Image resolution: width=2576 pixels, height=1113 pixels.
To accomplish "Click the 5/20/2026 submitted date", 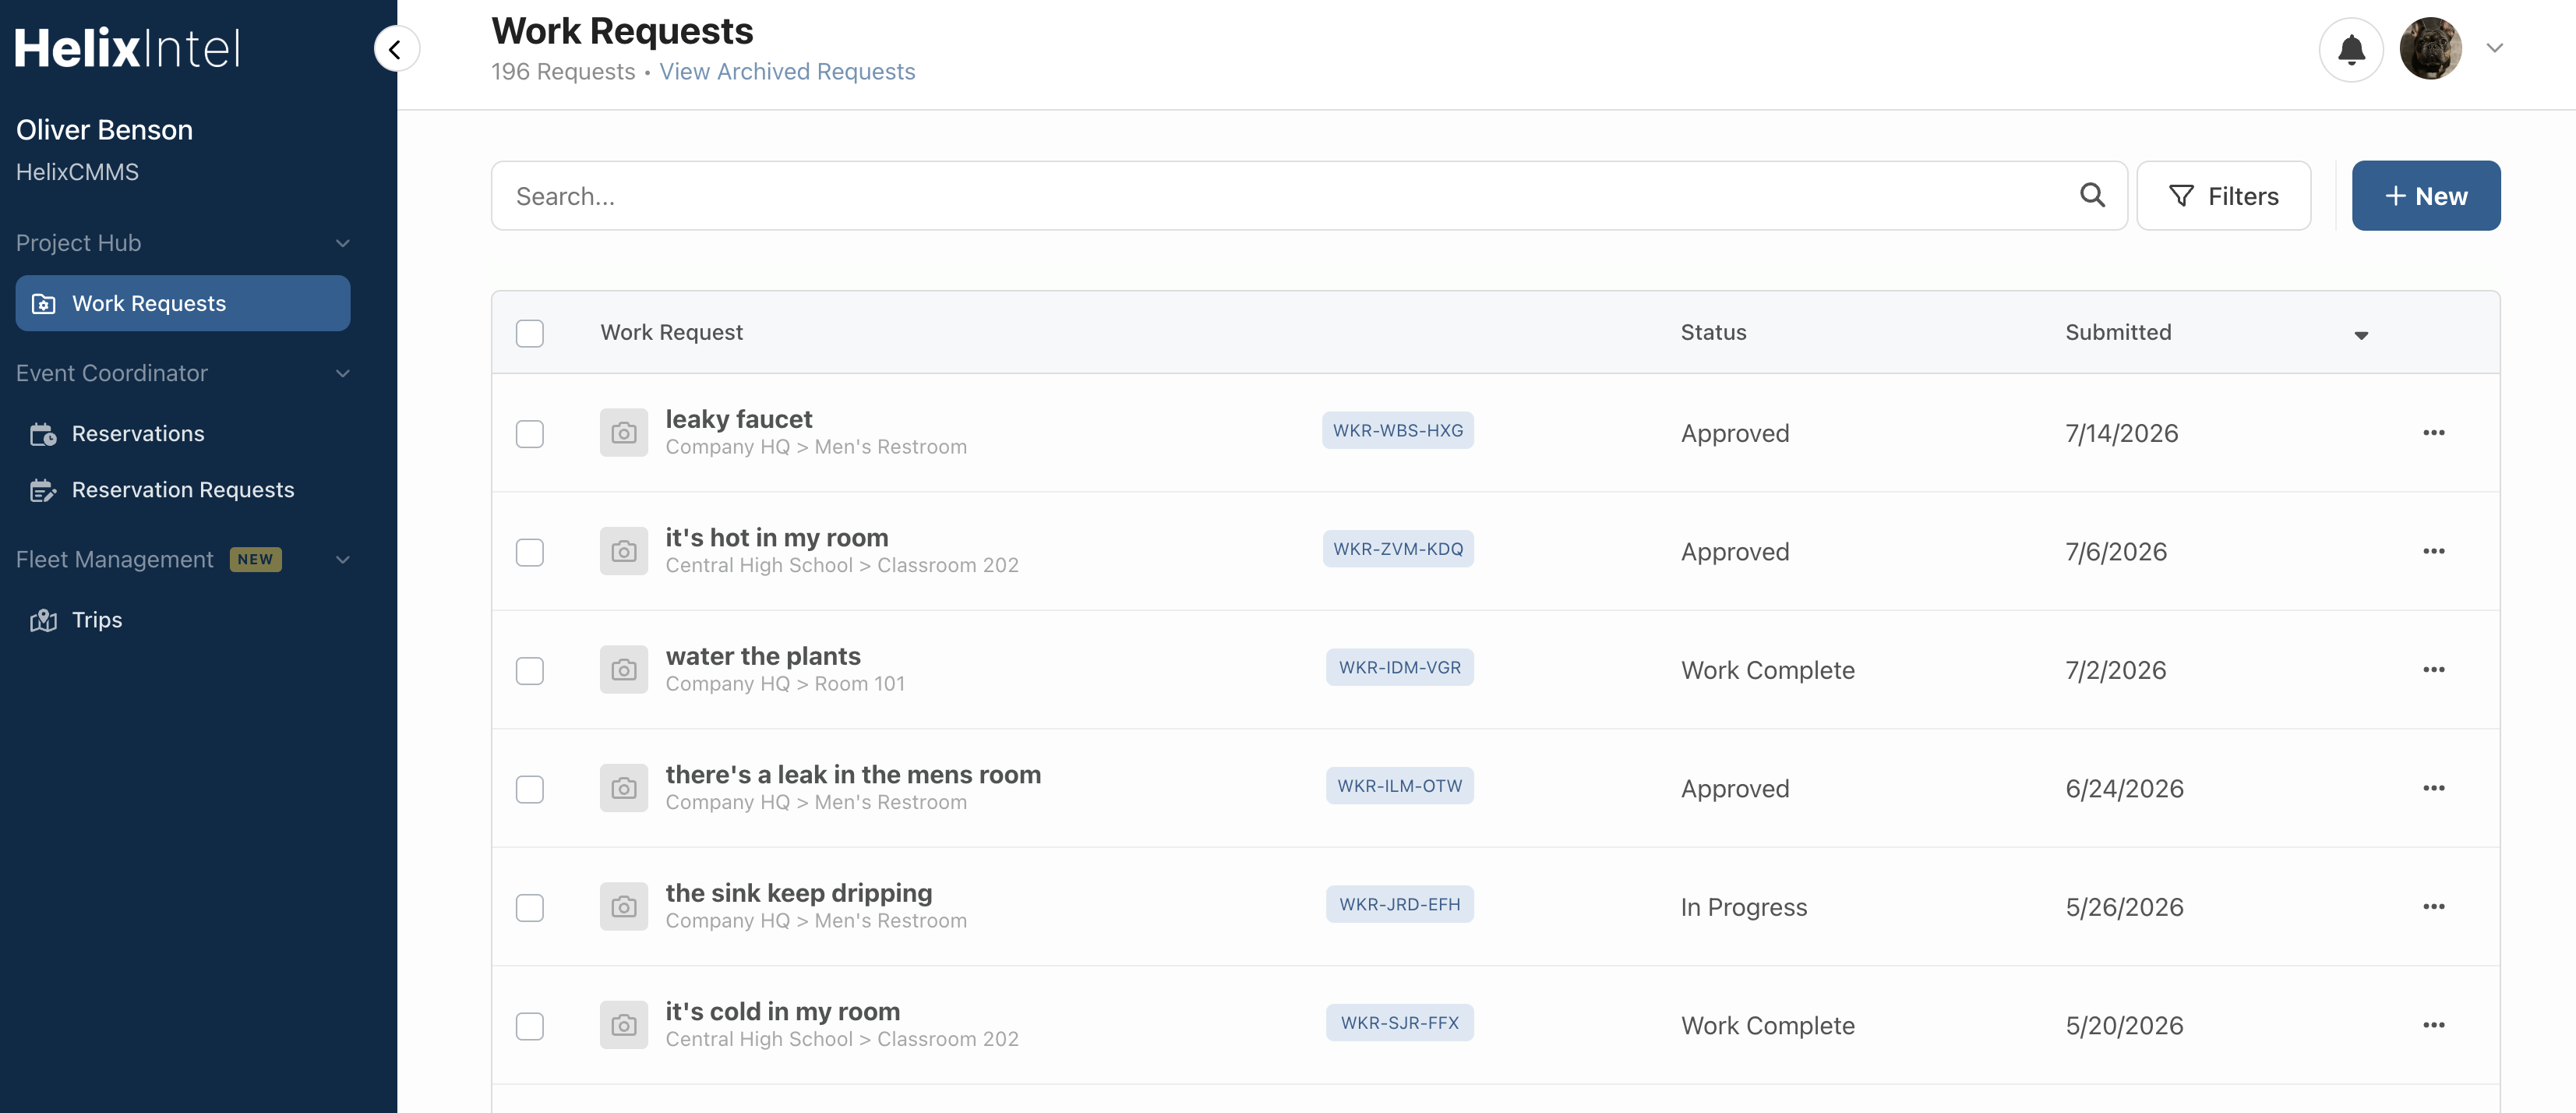I will point(2124,1026).
